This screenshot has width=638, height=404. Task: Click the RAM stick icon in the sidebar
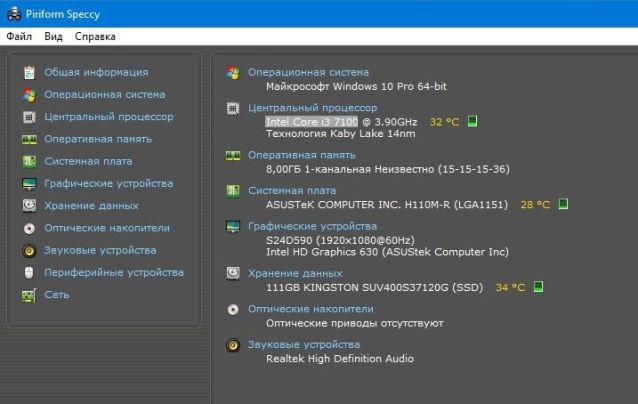pyautogui.click(x=29, y=140)
